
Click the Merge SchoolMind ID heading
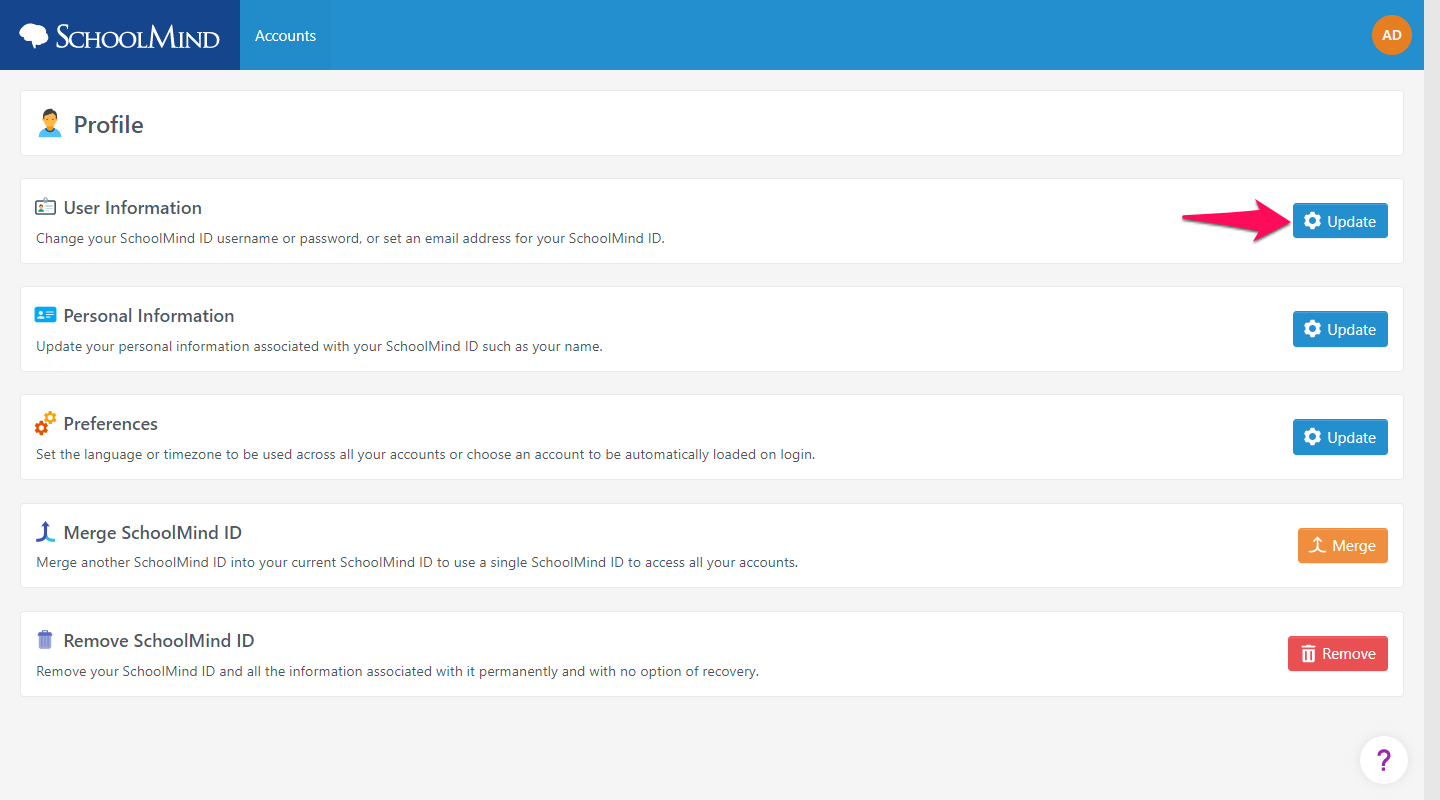click(153, 533)
